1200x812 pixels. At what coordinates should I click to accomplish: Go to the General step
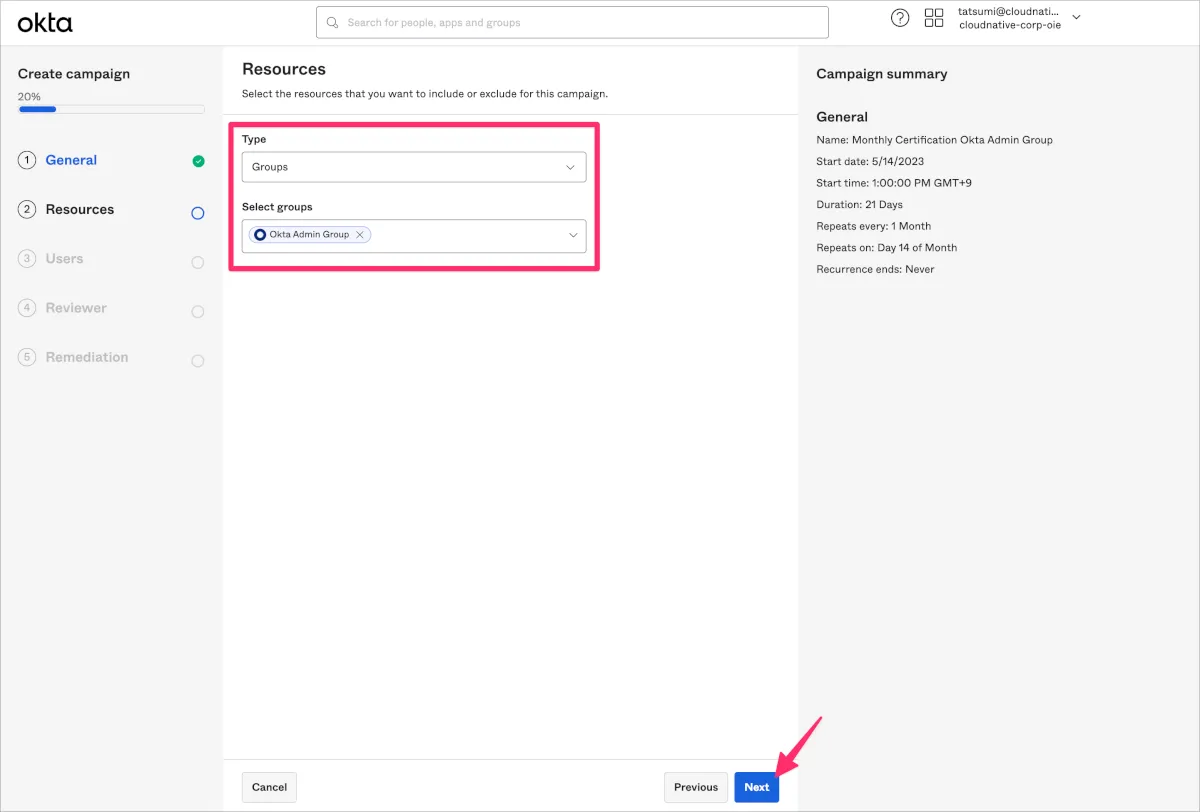[x=71, y=160]
